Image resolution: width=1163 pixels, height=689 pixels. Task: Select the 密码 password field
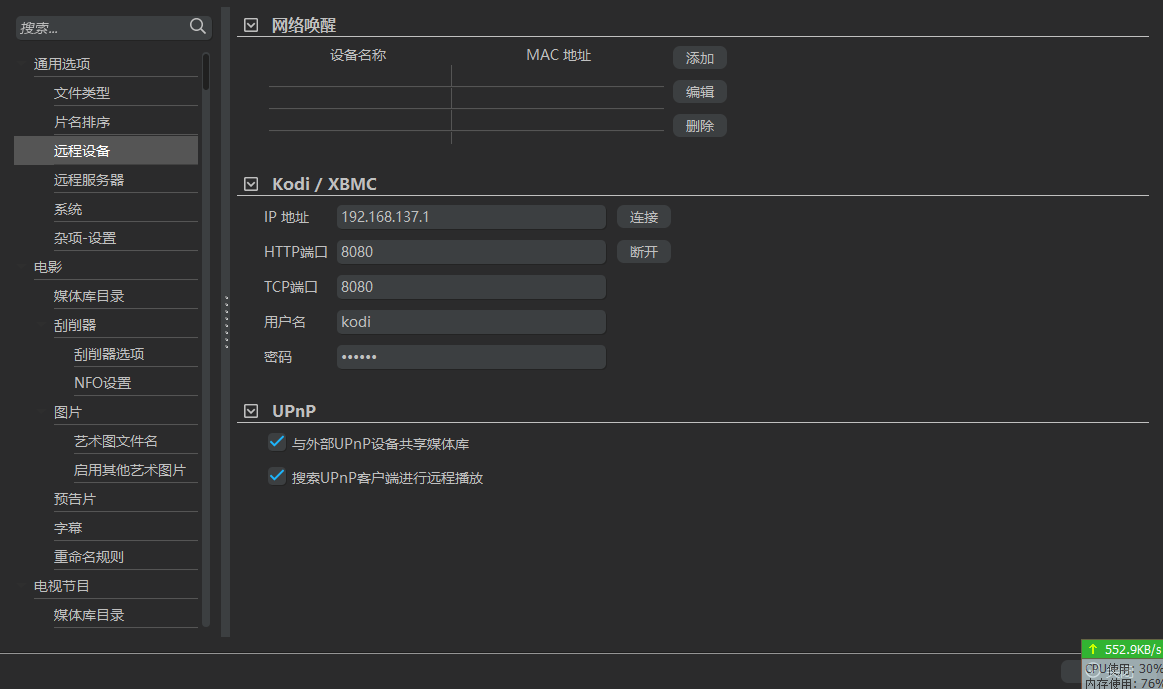click(x=471, y=357)
